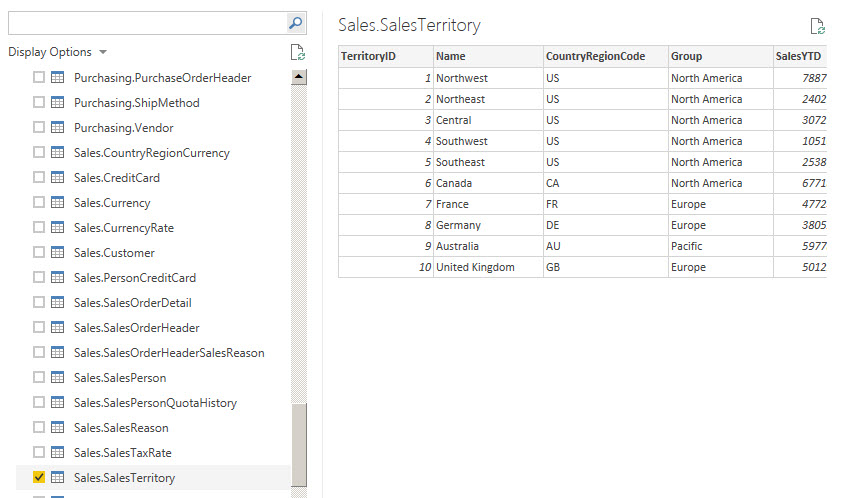The width and height of the screenshot is (841, 498).
Task: Click the TerritoryID column header
Action: (370, 57)
